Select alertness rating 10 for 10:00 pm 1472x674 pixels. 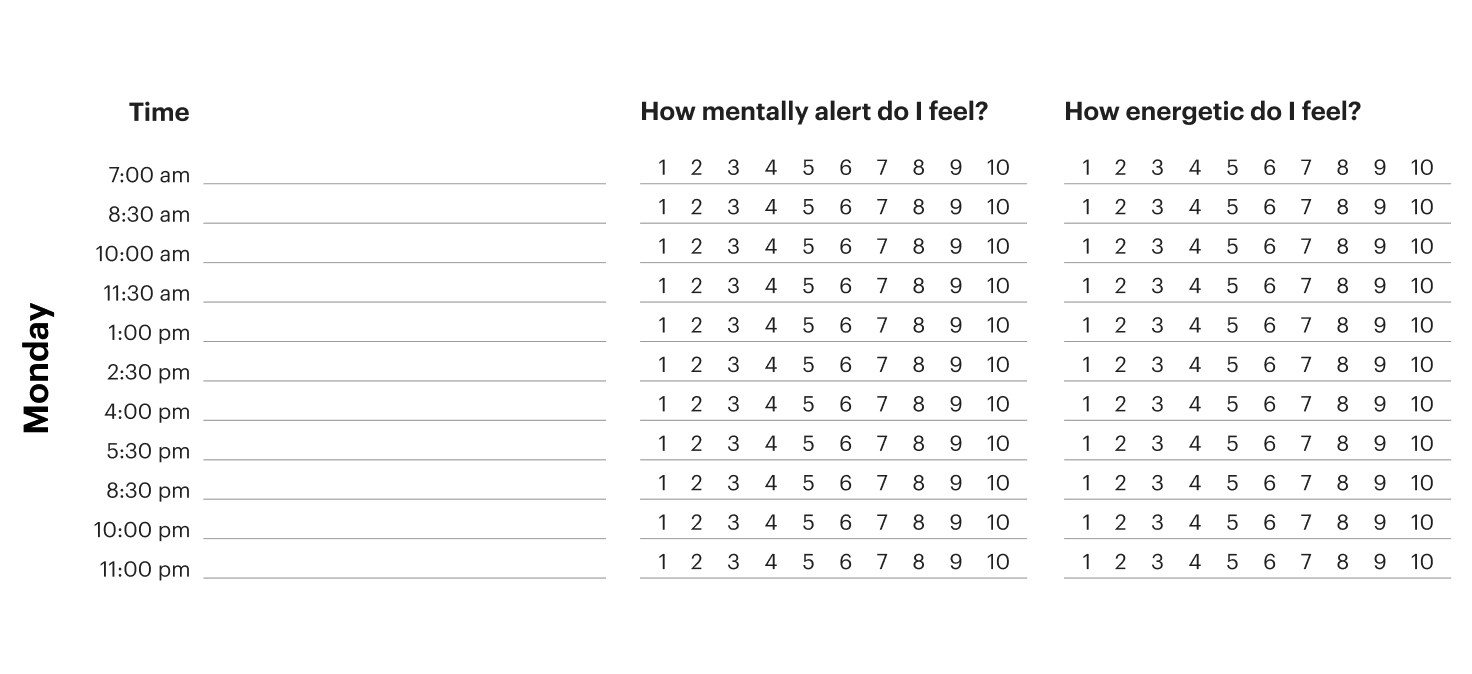click(x=998, y=522)
